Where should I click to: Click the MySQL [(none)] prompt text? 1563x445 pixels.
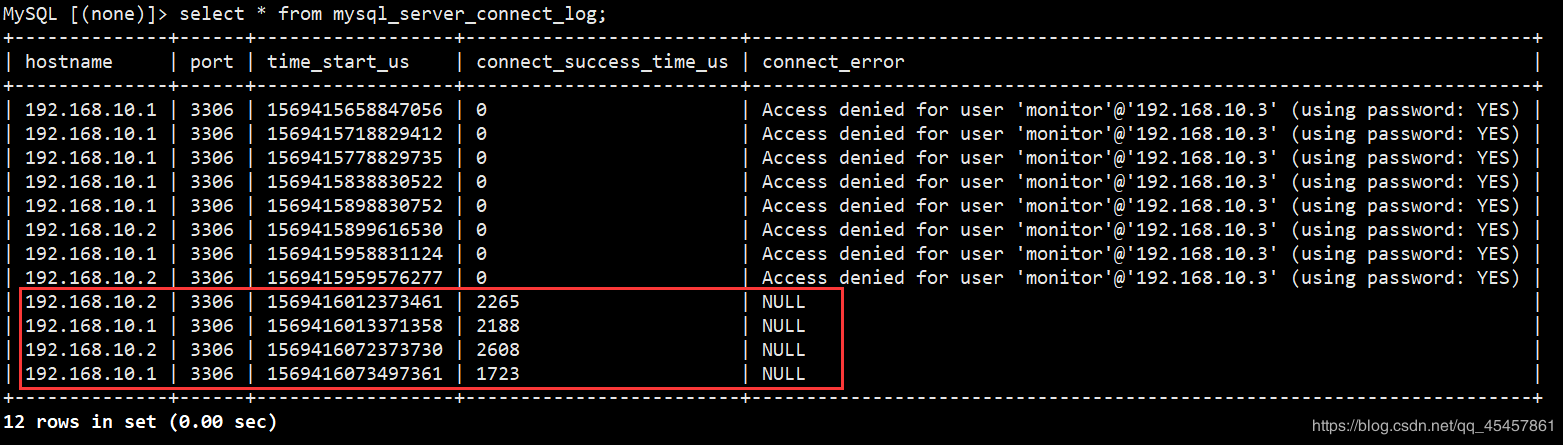(x=85, y=14)
